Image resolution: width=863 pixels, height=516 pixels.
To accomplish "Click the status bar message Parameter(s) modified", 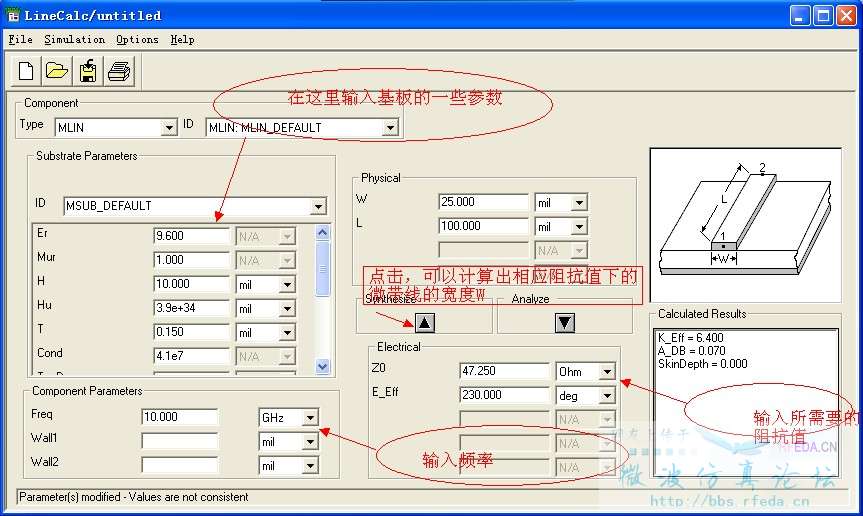I will pos(134,497).
